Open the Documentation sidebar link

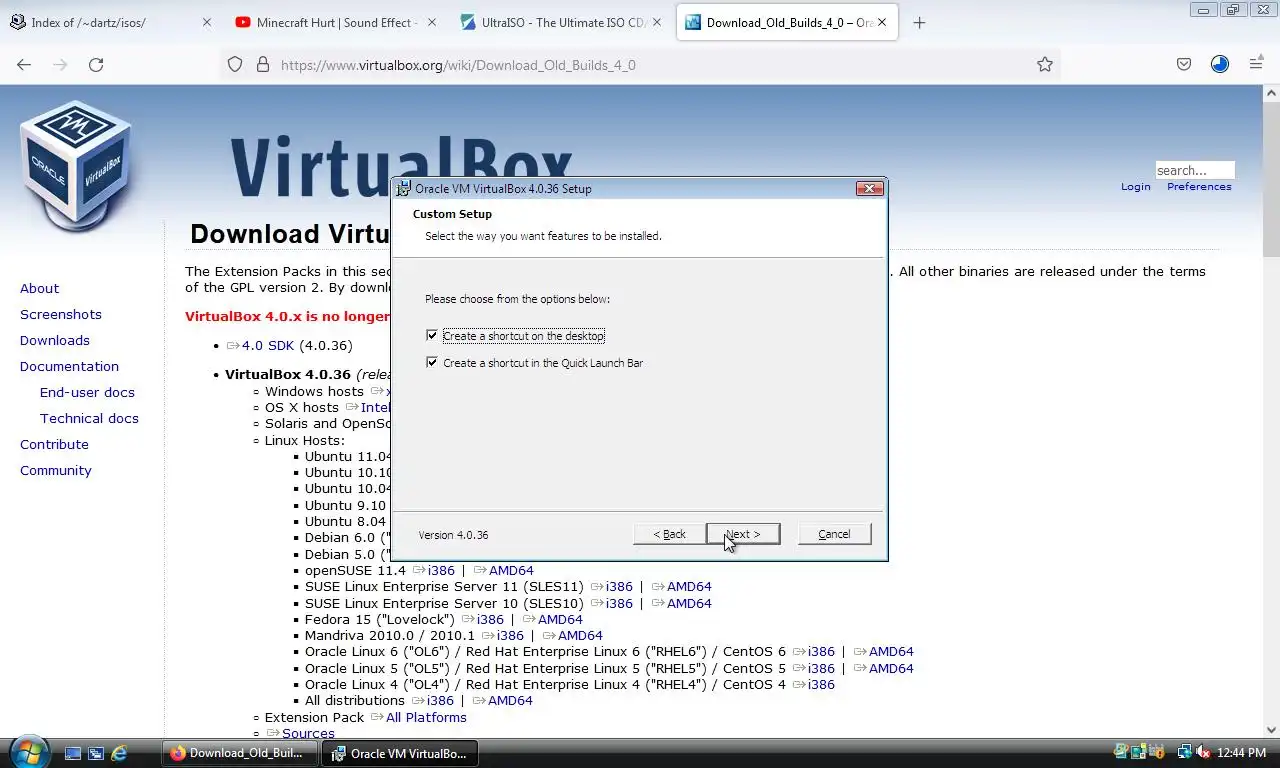69,366
